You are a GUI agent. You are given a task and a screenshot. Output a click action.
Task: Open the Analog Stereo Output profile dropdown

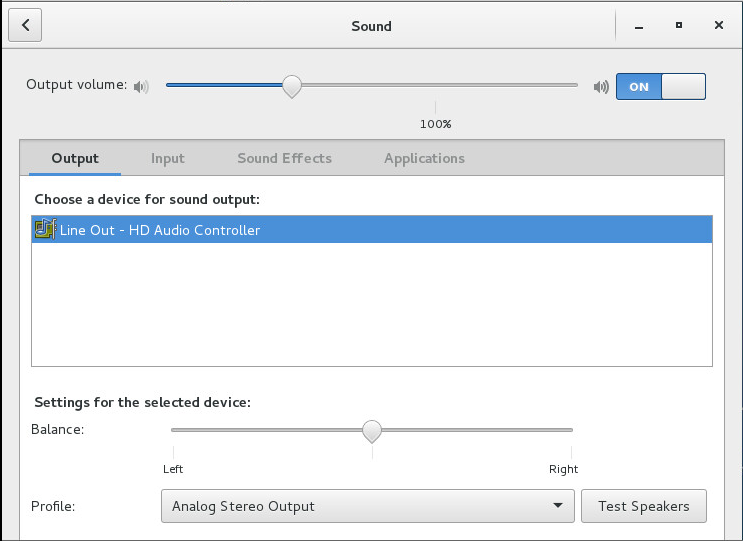point(367,506)
